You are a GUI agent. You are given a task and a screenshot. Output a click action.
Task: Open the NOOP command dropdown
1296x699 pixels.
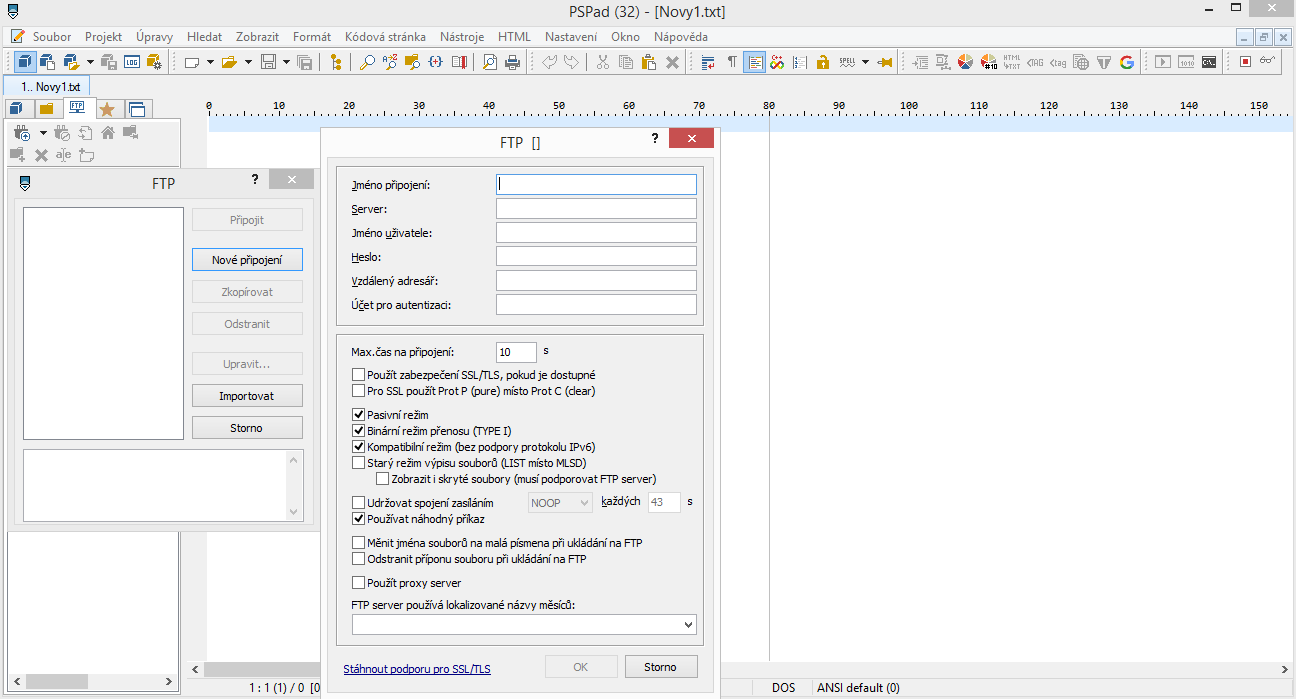560,502
